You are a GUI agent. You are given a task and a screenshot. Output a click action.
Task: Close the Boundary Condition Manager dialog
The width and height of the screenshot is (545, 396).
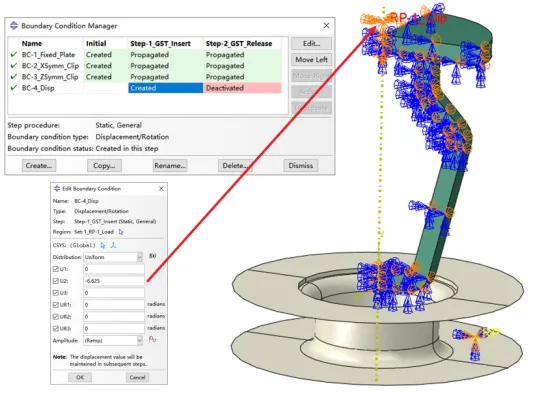coord(326,26)
